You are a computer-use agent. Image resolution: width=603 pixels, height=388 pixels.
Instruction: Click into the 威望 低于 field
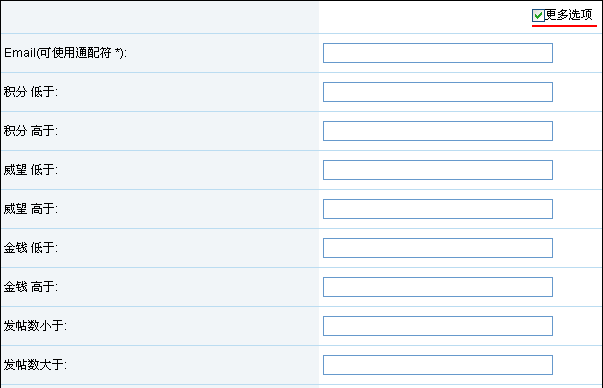(438, 170)
